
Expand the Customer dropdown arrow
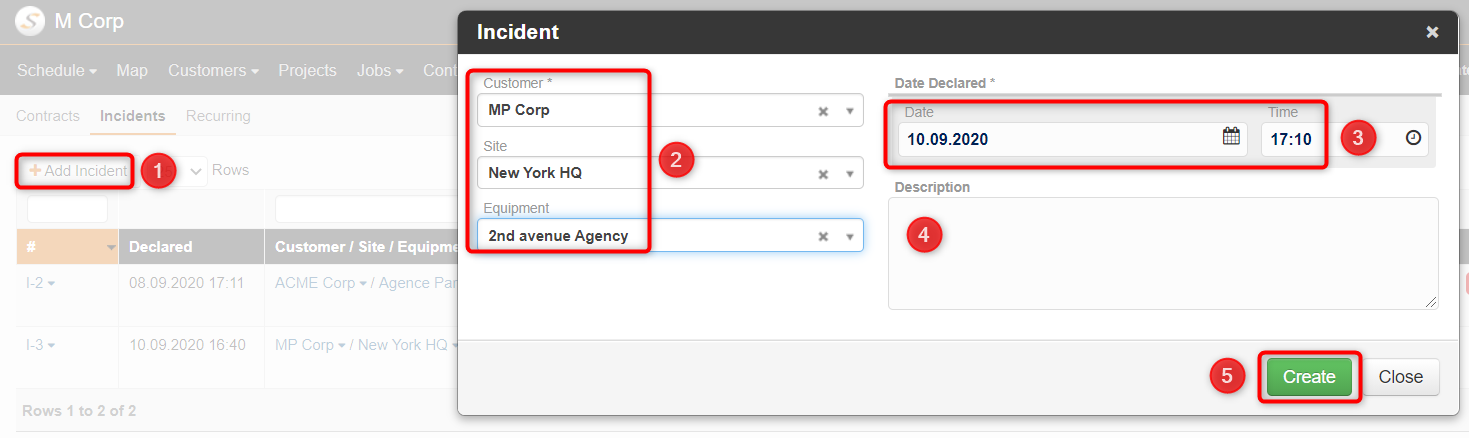coord(849,111)
